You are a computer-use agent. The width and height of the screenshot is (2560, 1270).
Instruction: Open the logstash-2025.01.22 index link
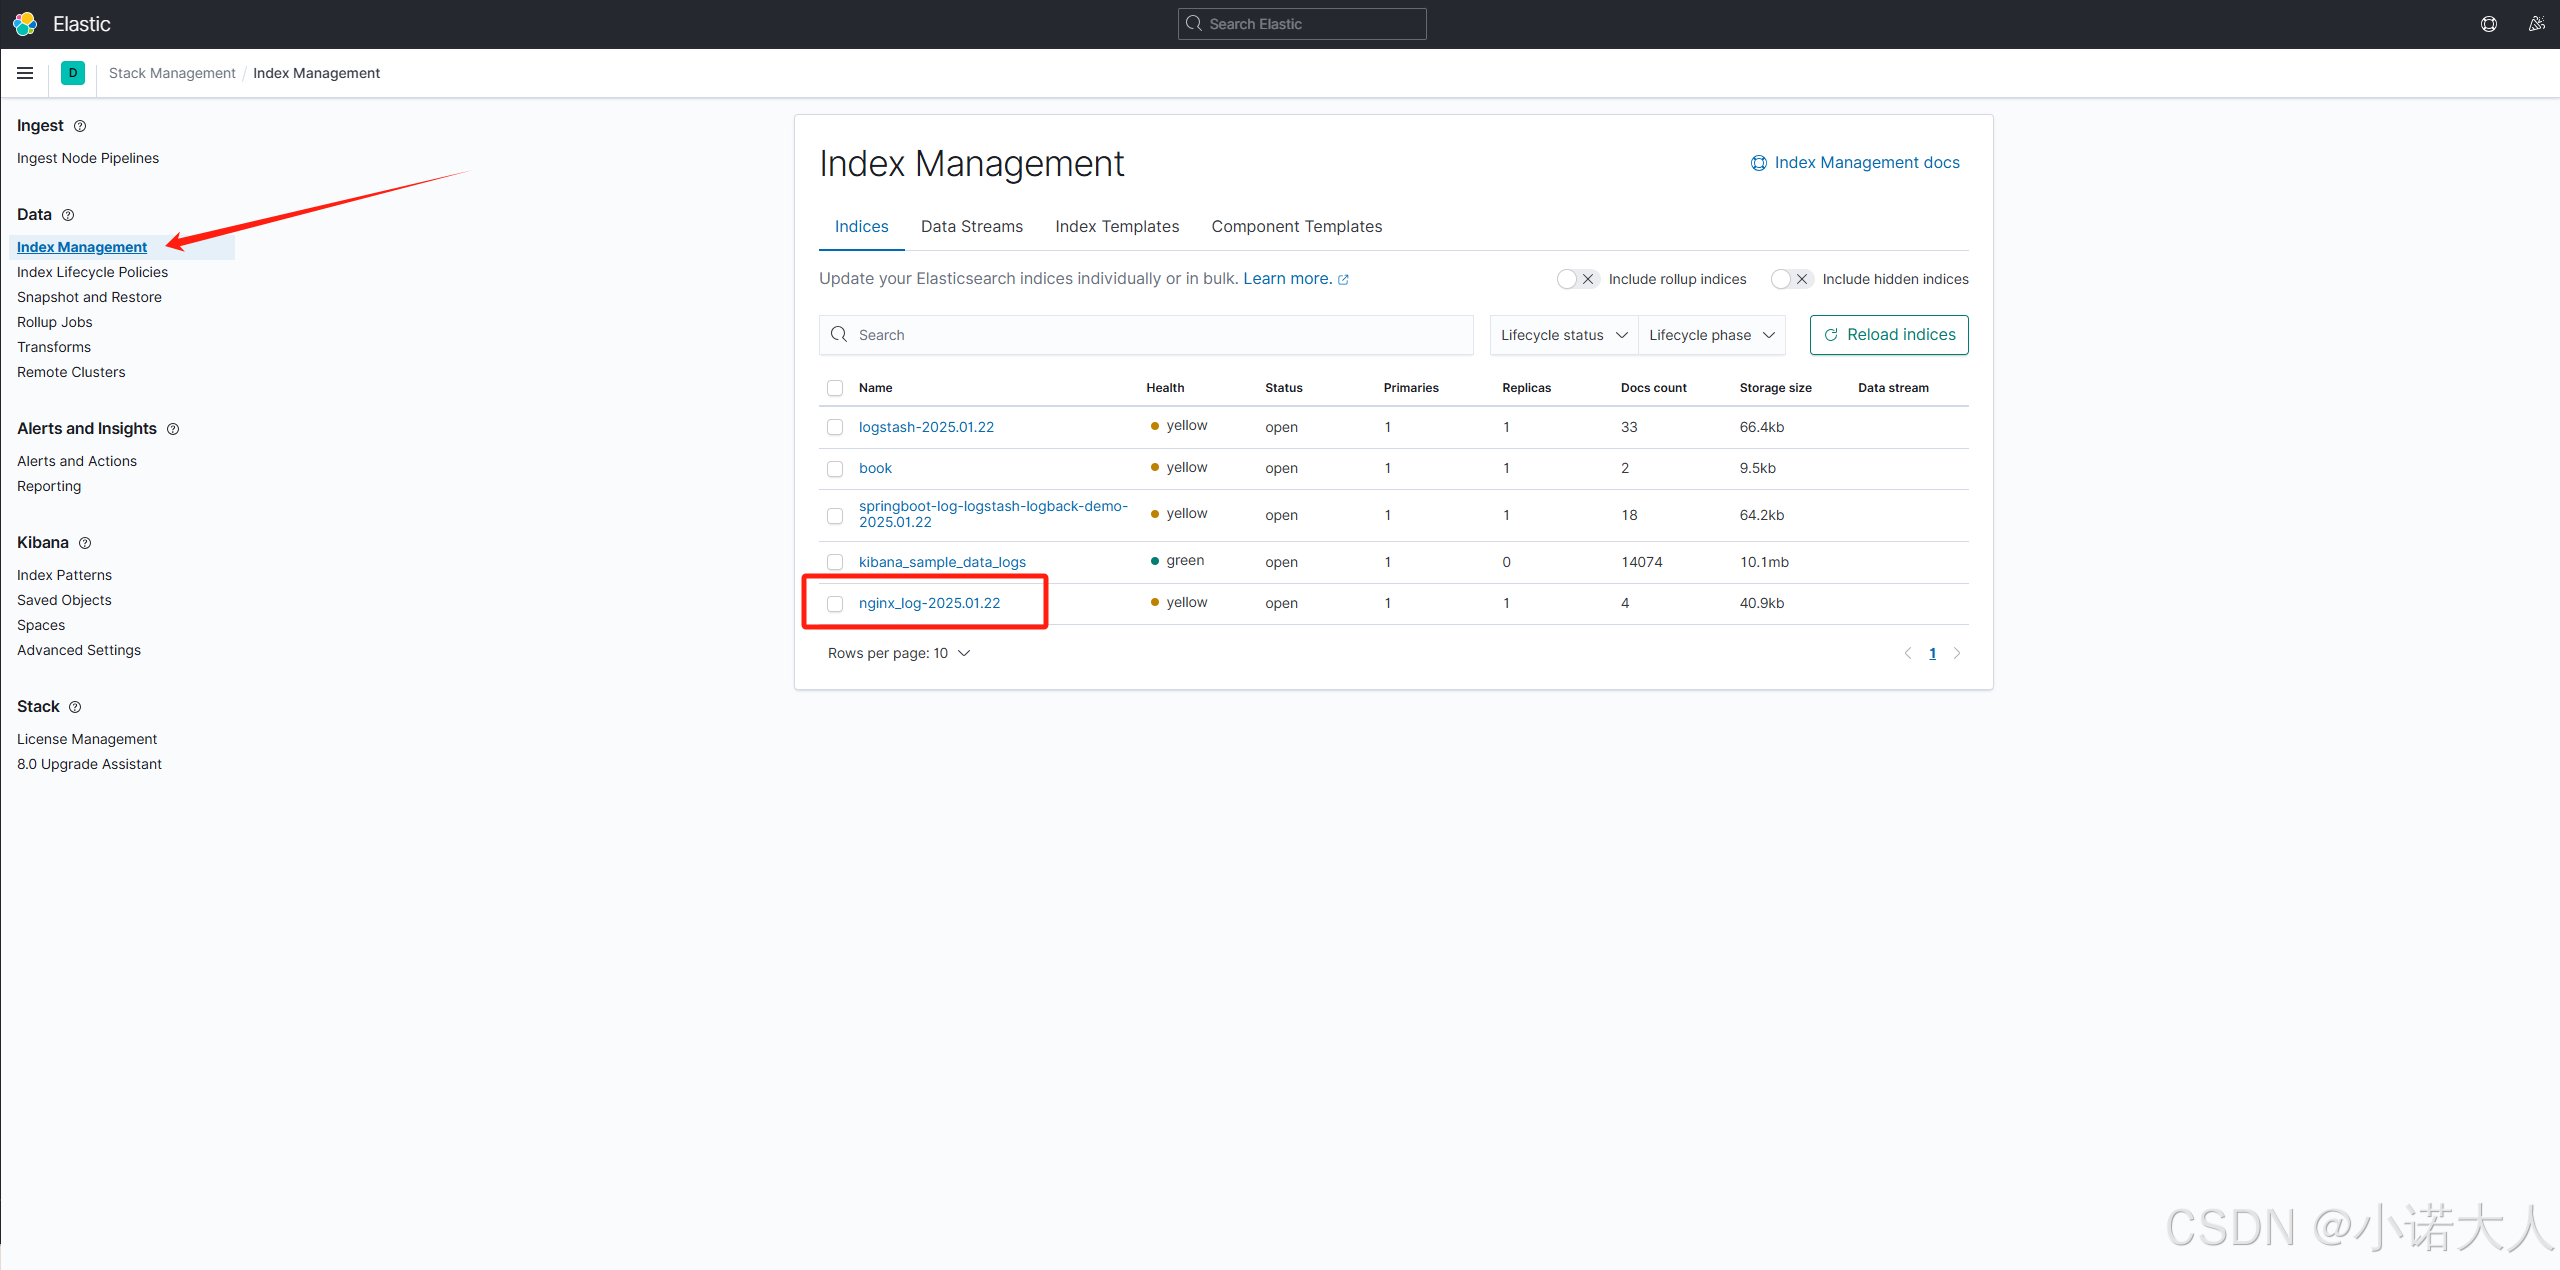926,427
